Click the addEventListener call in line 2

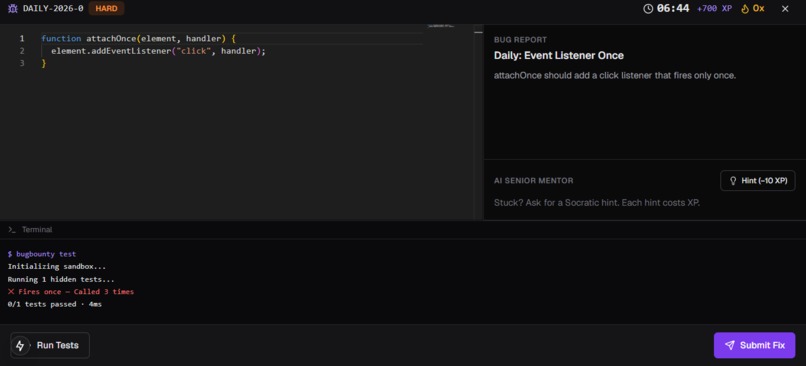(x=132, y=51)
